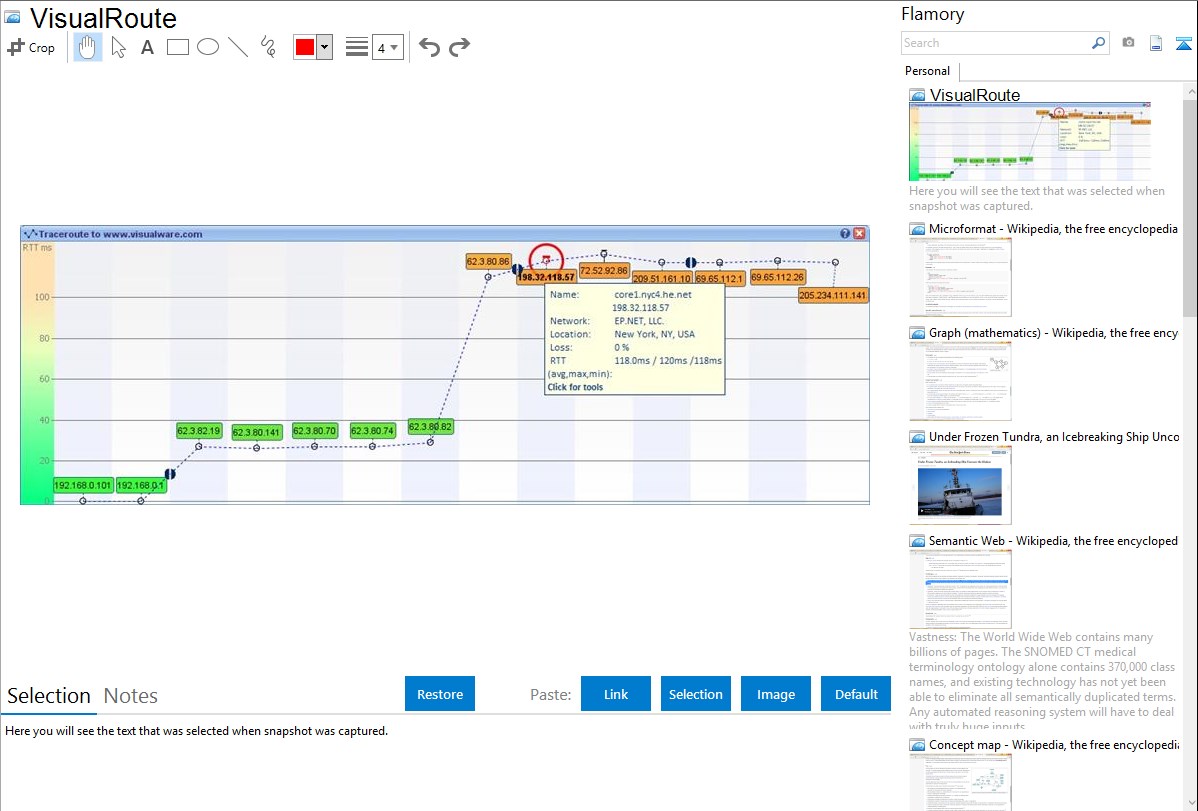Click the snapshot icon beside VisualRoute list entry

(917, 96)
